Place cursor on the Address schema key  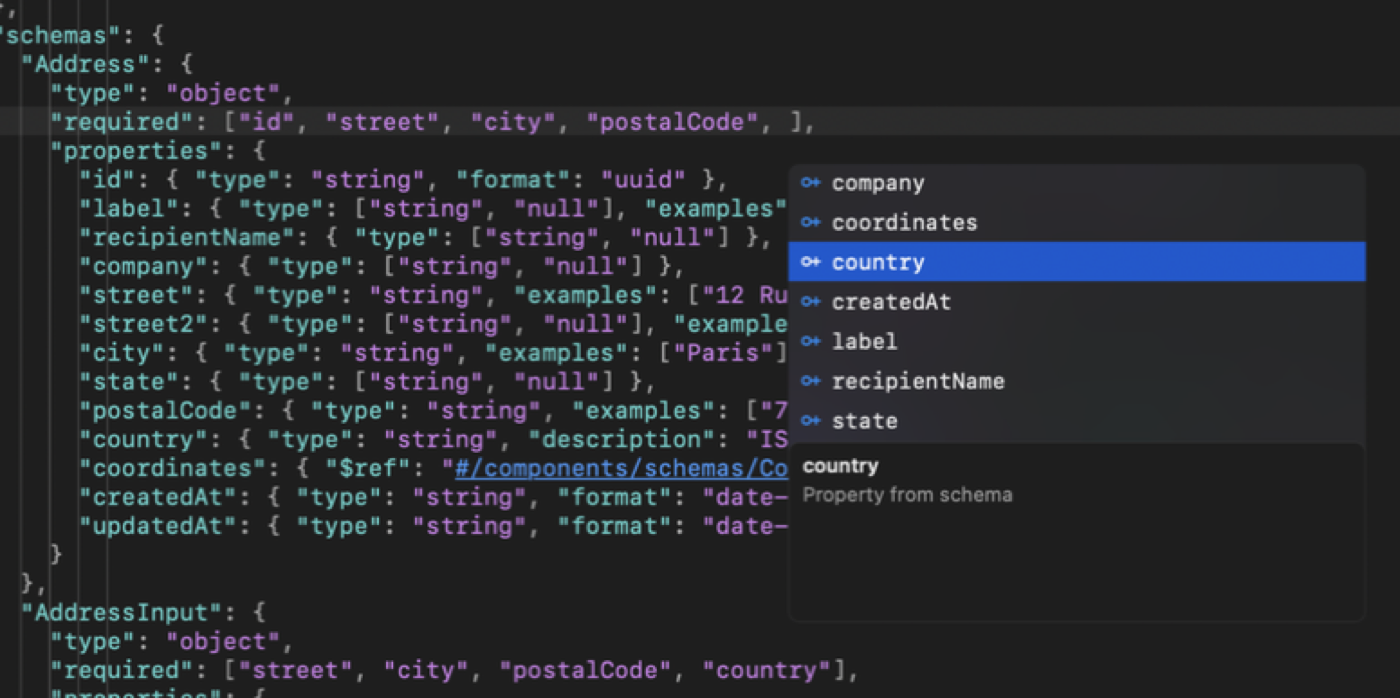85,63
